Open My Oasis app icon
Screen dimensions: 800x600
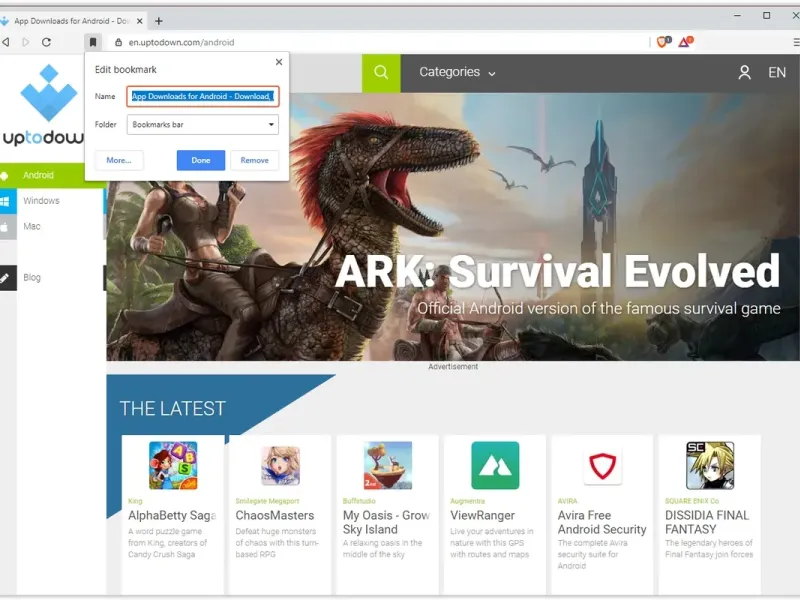pyautogui.click(x=388, y=465)
